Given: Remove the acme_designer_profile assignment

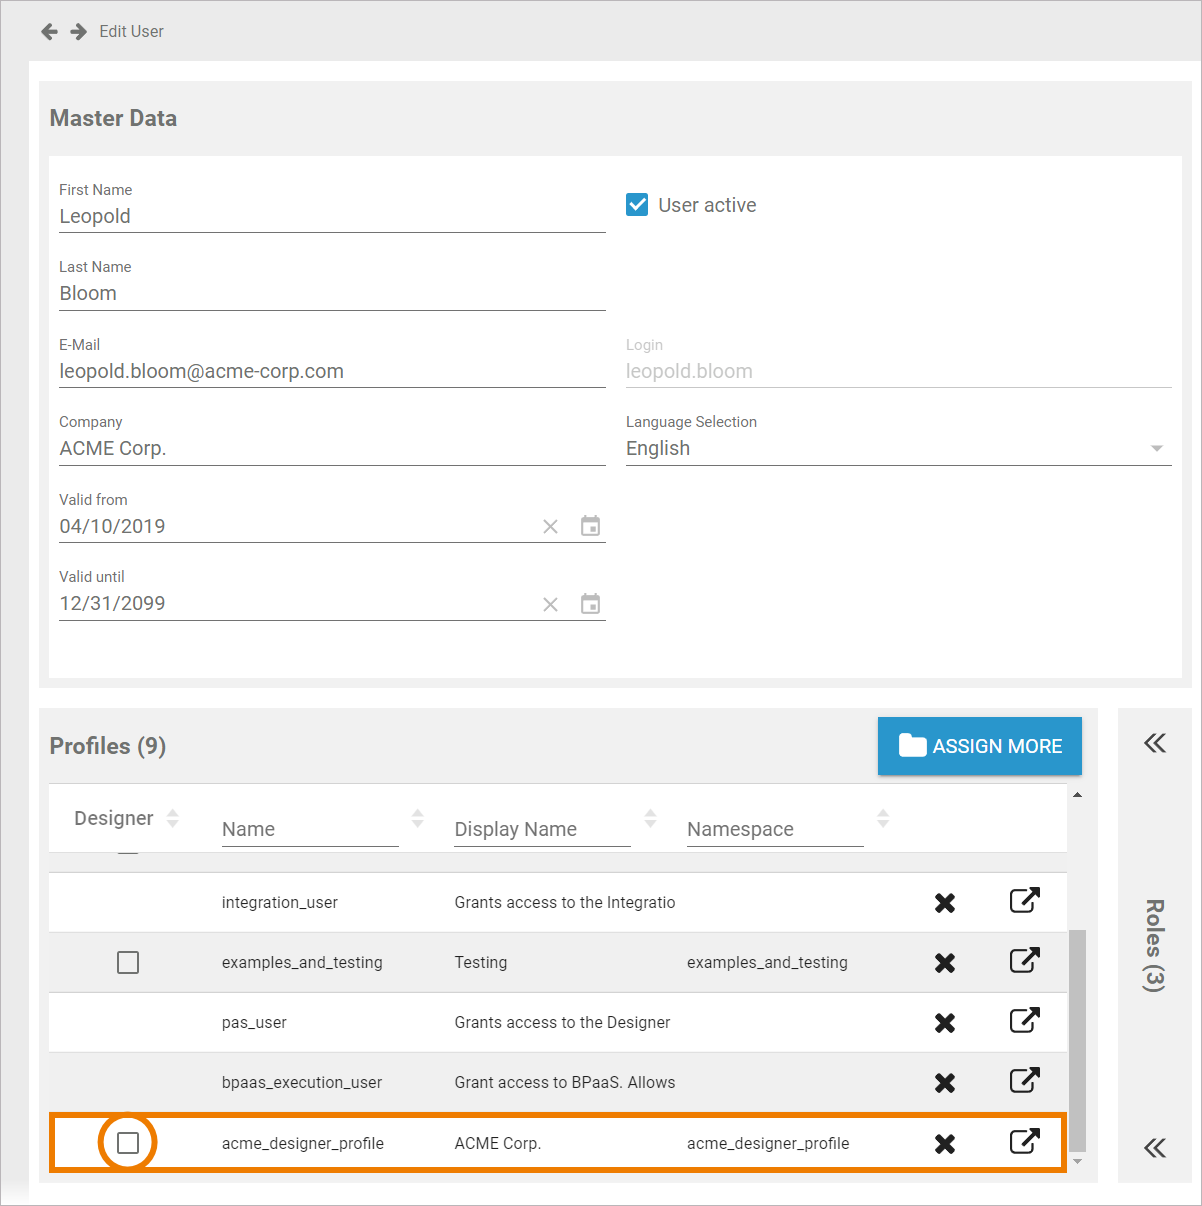Looking at the screenshot, I should (944, 1144).
